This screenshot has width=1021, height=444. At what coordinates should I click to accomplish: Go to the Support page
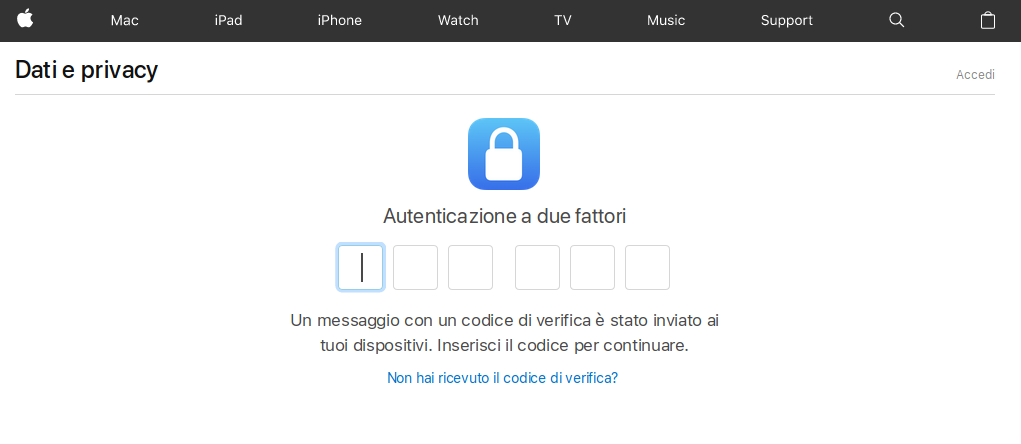click(787, 20)
